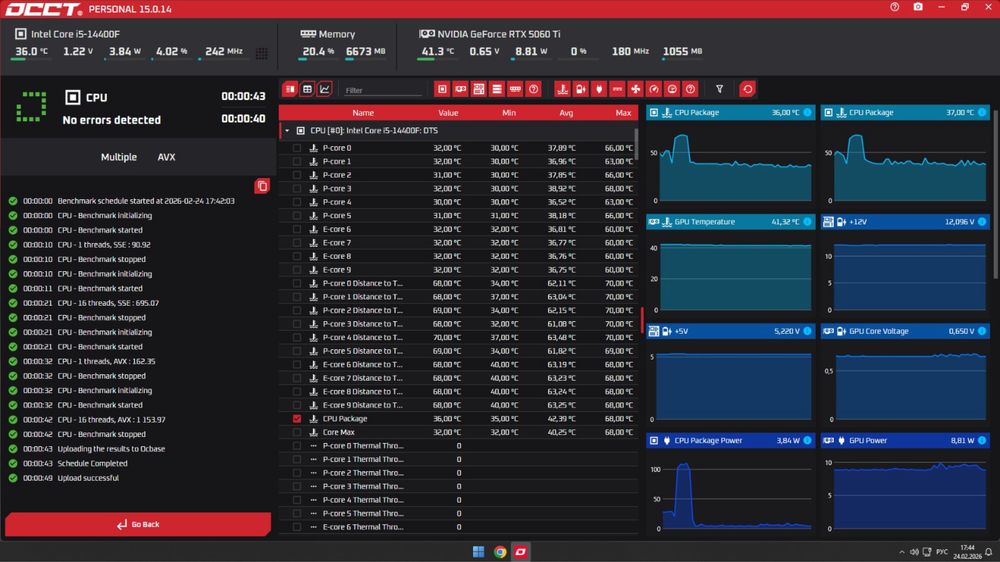Click the Go Back button
This screenshot has width=1000, height=562.
pyautogui.click(x=138, y=524)
